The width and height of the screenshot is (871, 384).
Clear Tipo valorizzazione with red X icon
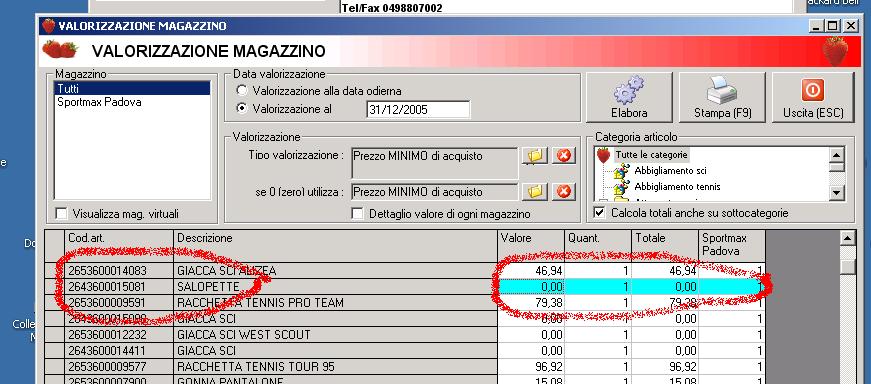(x=563, y=156)
